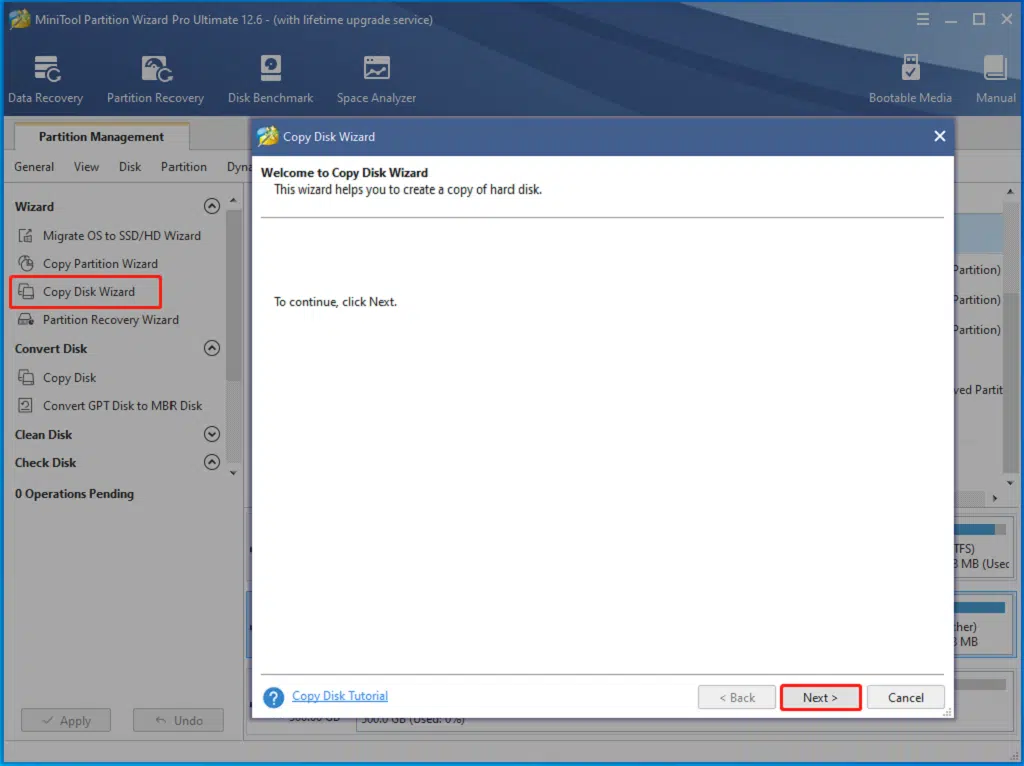Screen dimensions: 1024x766
Task: Create Bootable Media
Action: point(910,80)
